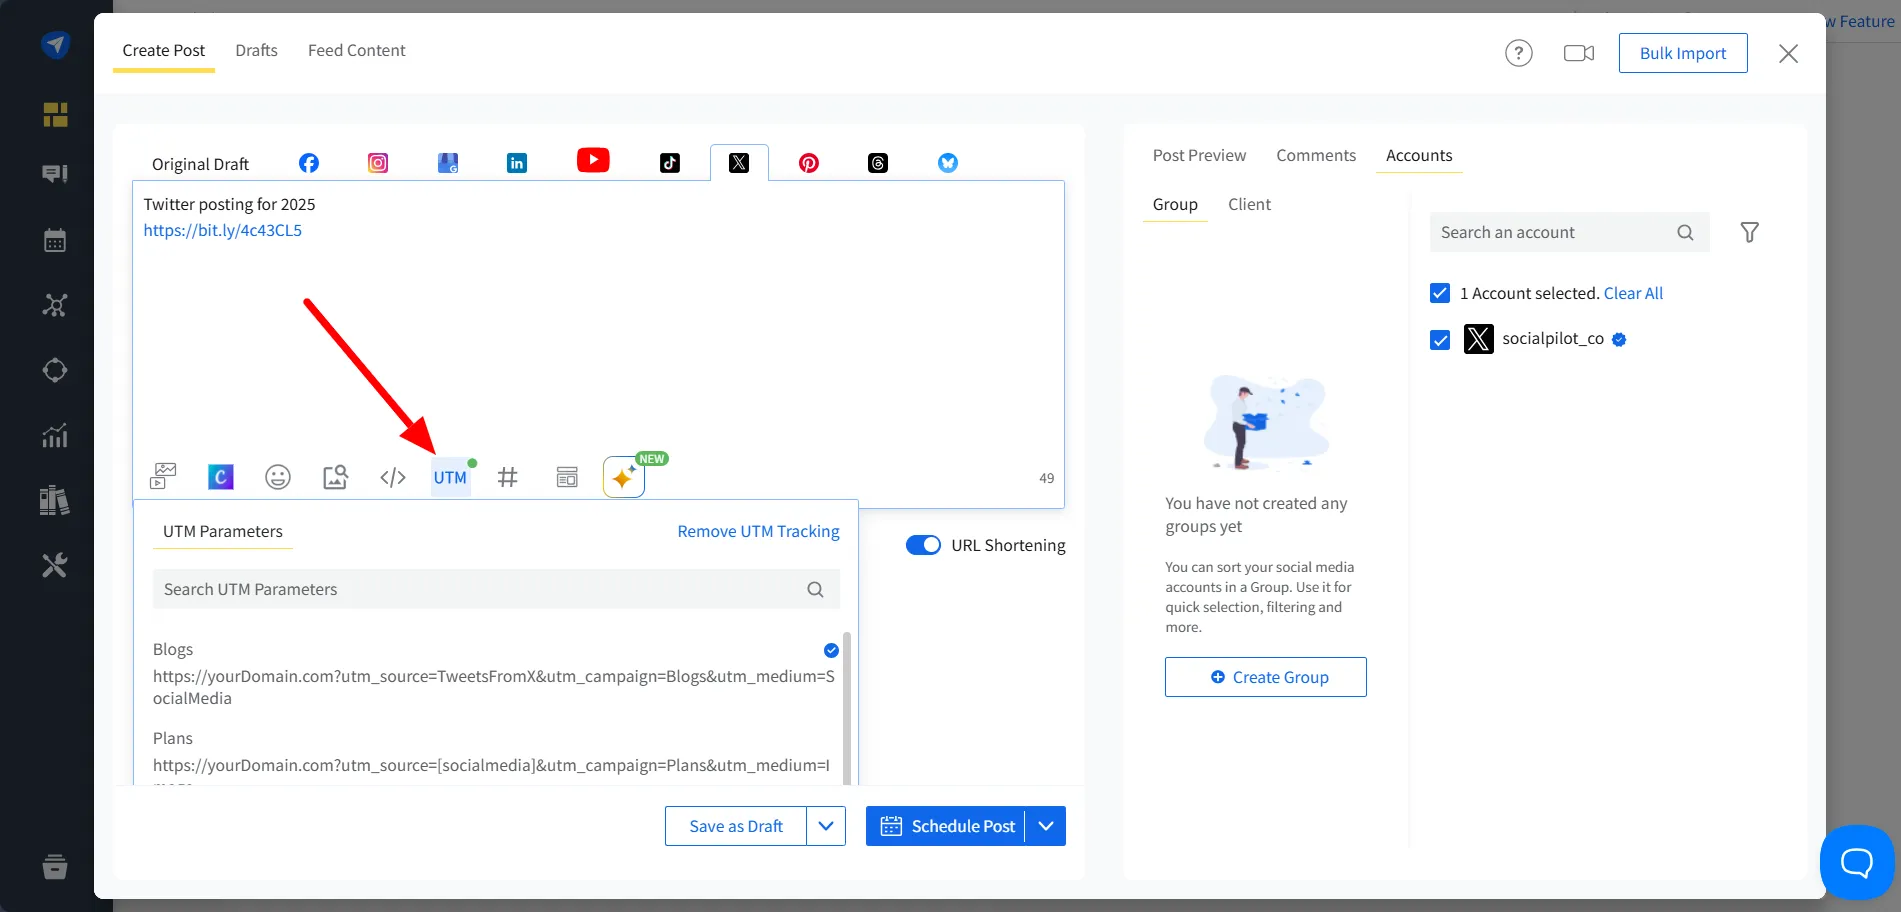Select the LinkedIn platform icon
1901x912 pixels.
(517, 163)
